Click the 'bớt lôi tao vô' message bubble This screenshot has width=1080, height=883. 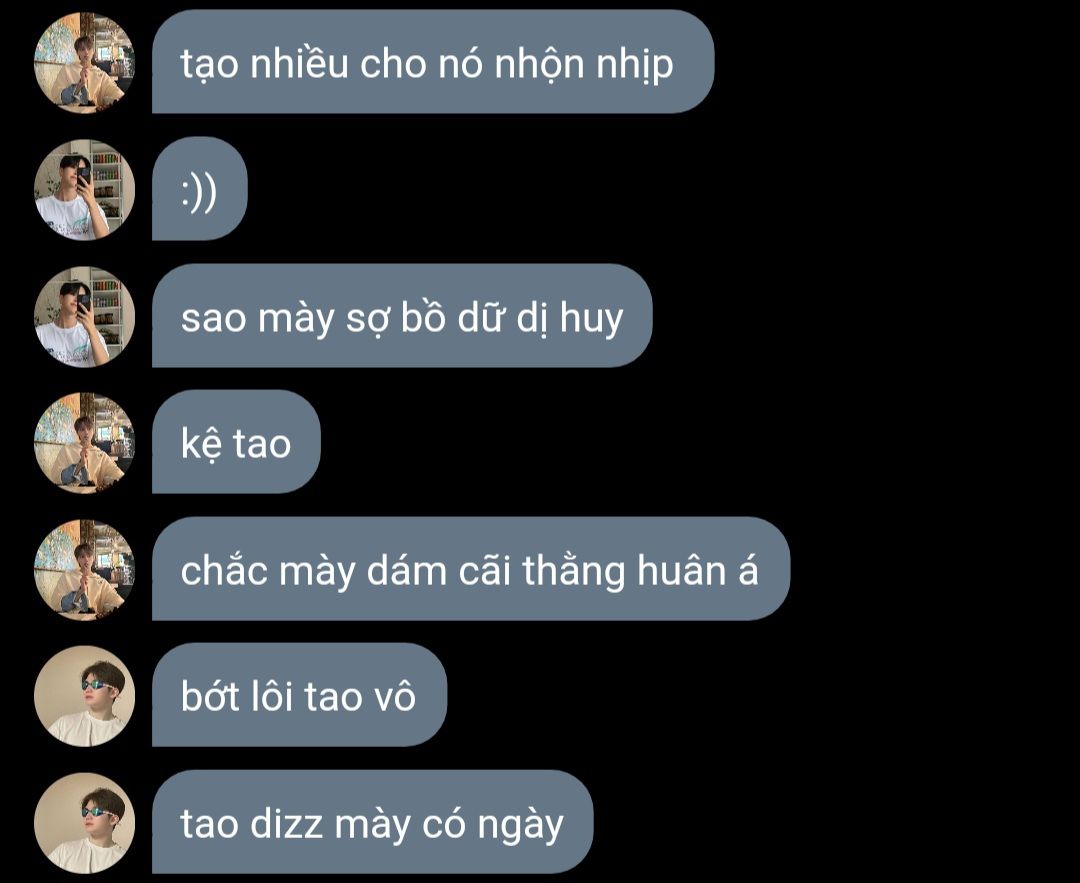[x=299, y=695]
